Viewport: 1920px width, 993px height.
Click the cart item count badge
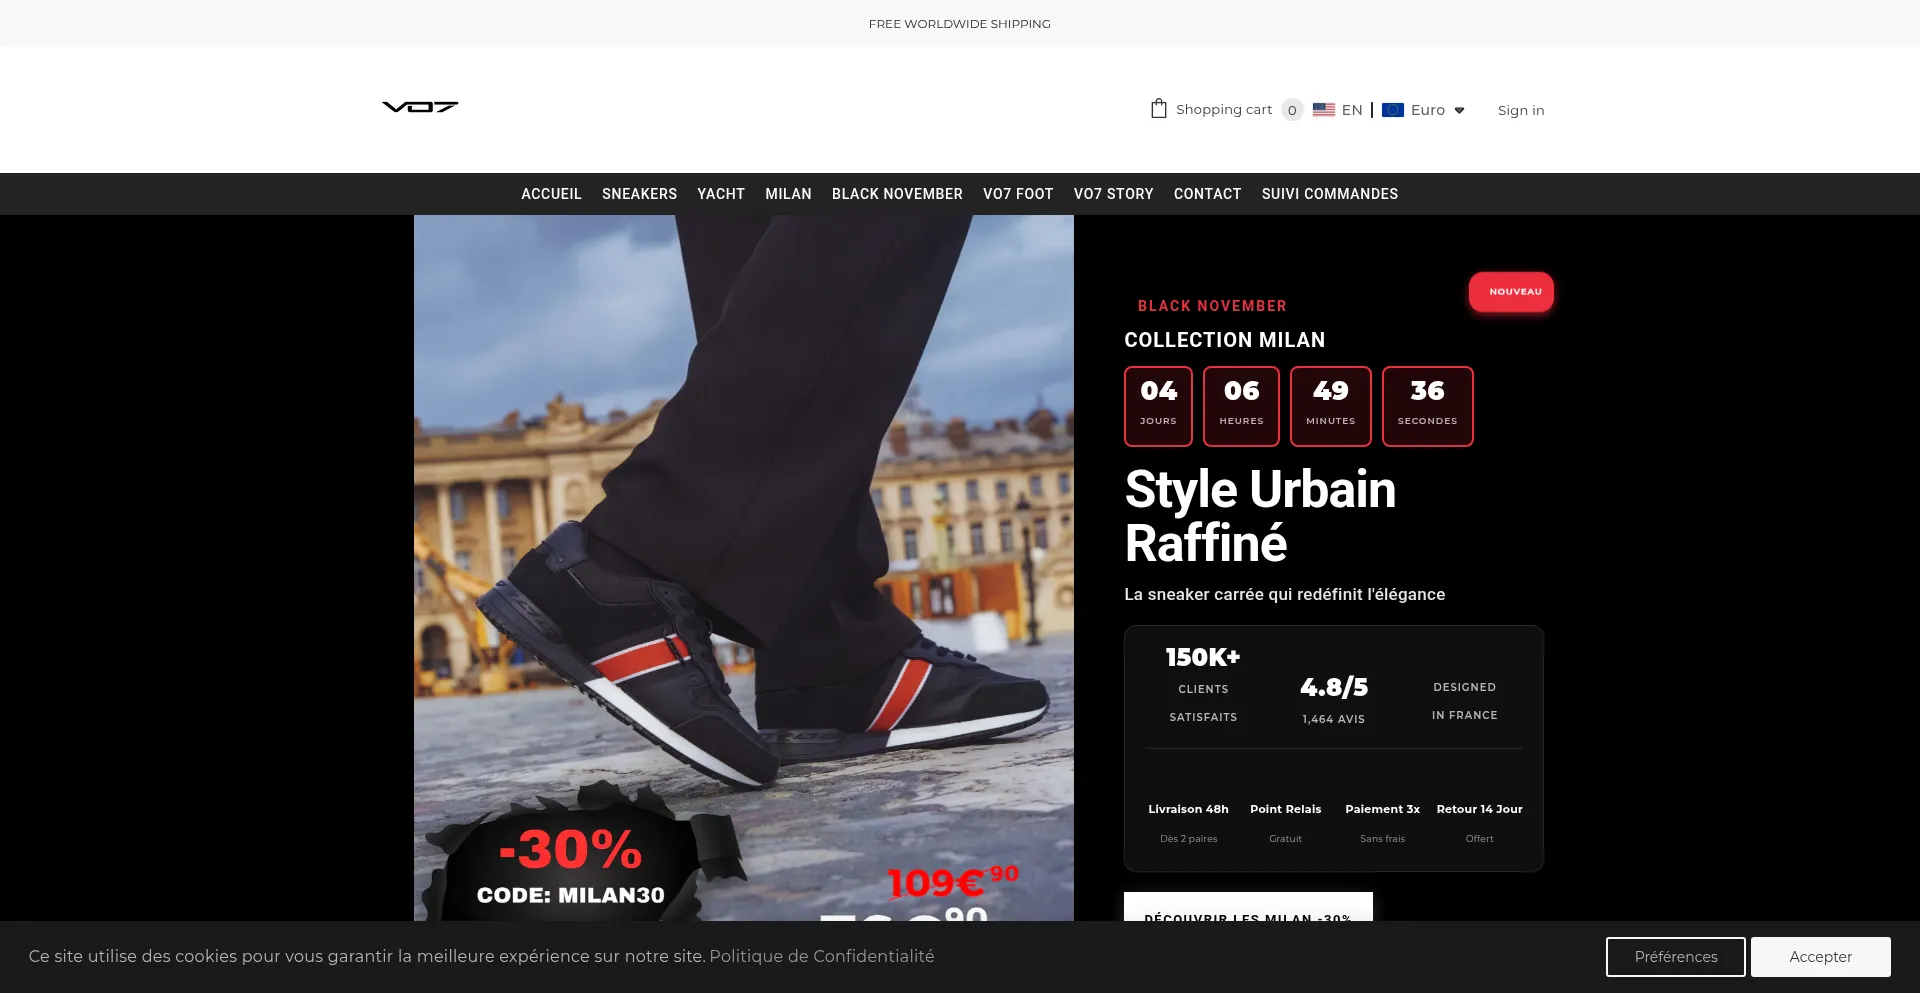[x=1292, y=110]
